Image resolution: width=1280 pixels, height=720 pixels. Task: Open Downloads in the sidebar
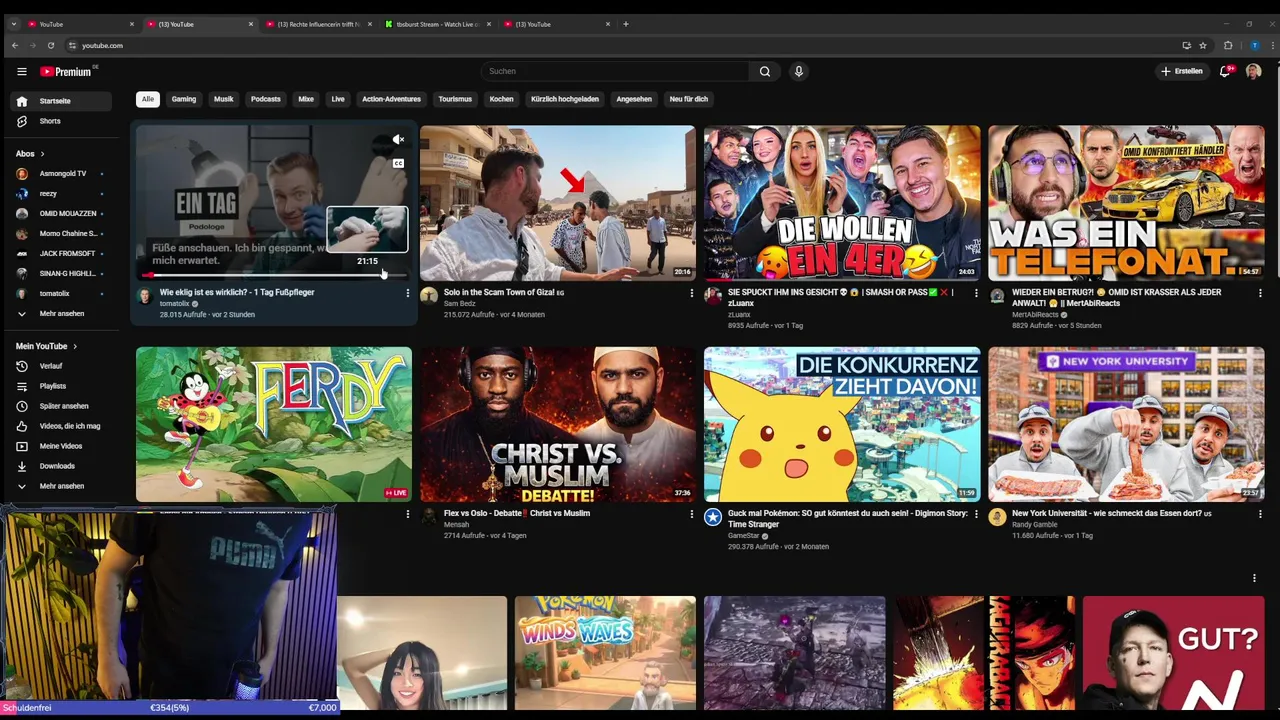tap(62, 466)
